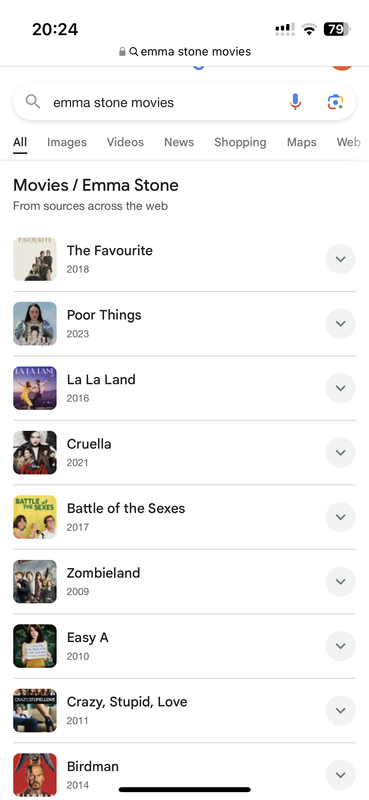369x800 pixels.
Task: Tap the La La Land poster thumbnail
Action: (x=35, y=388)
